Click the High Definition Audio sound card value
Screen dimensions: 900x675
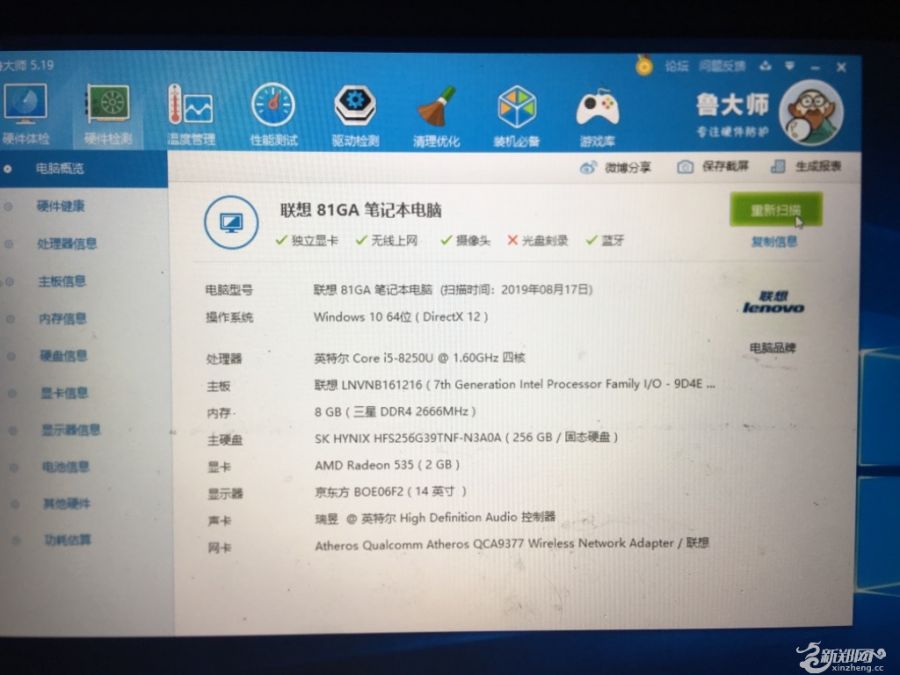point(435,518)
